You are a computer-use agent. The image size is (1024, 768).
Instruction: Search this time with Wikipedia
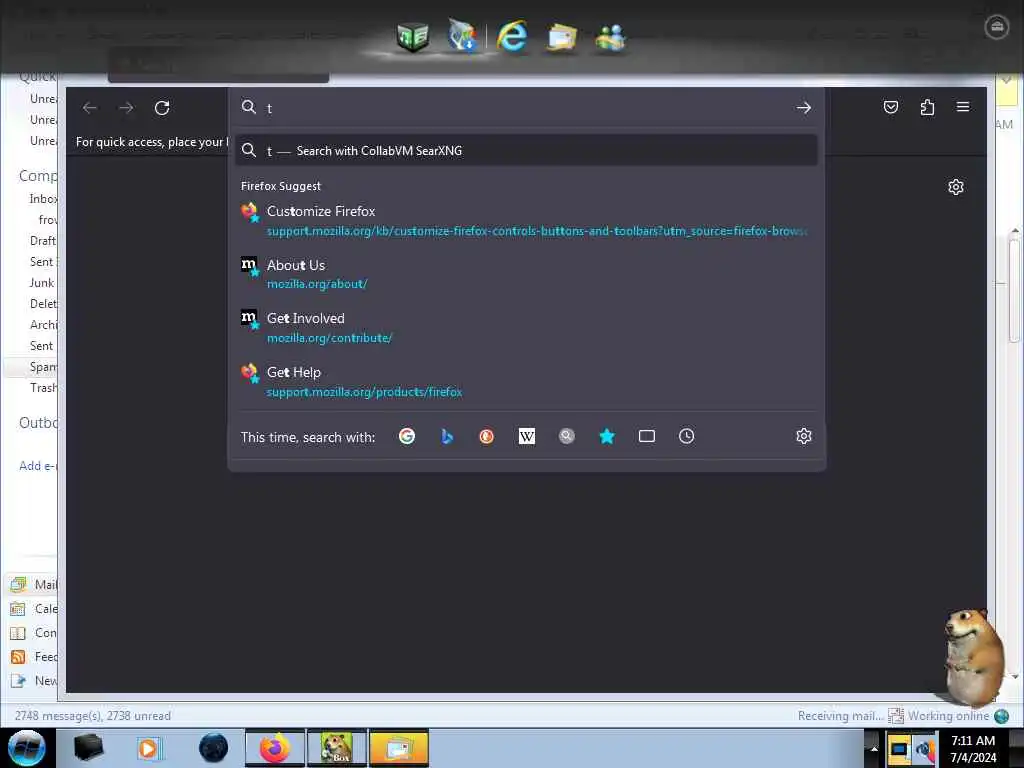pos(526,436)
